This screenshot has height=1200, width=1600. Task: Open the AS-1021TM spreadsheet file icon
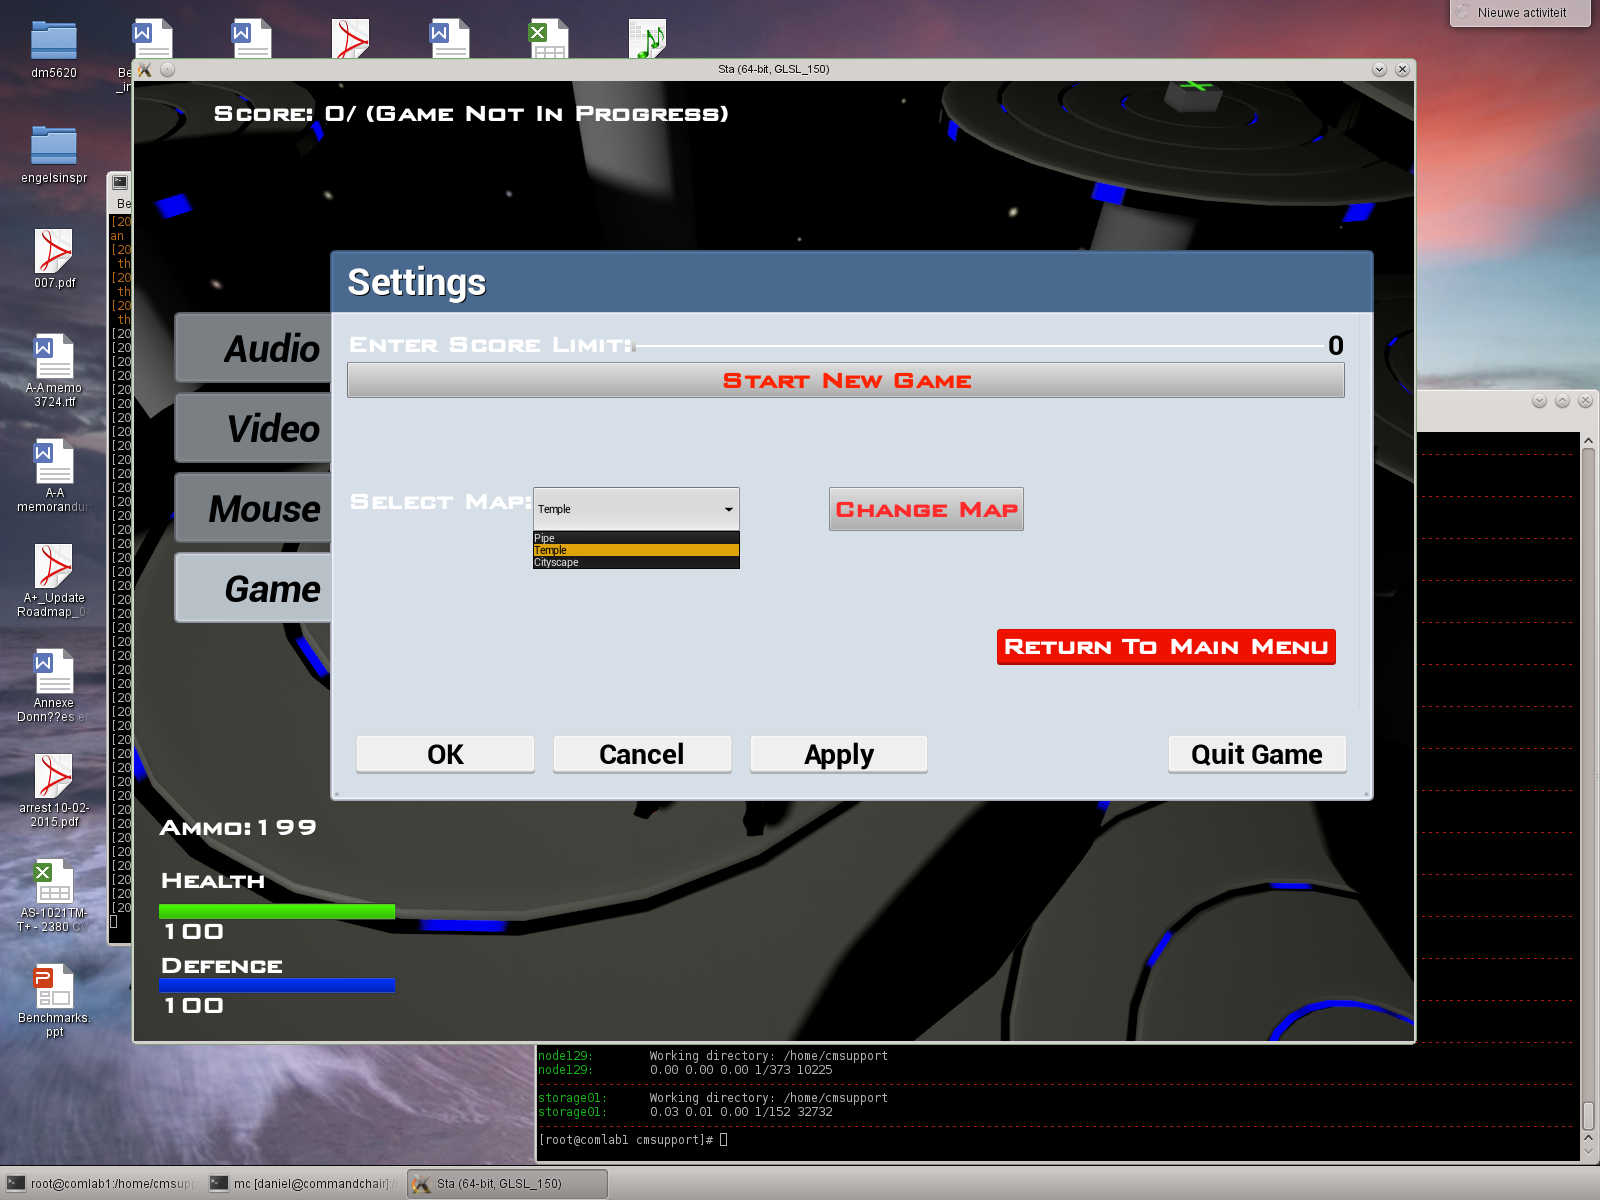[x=54, y=881]
